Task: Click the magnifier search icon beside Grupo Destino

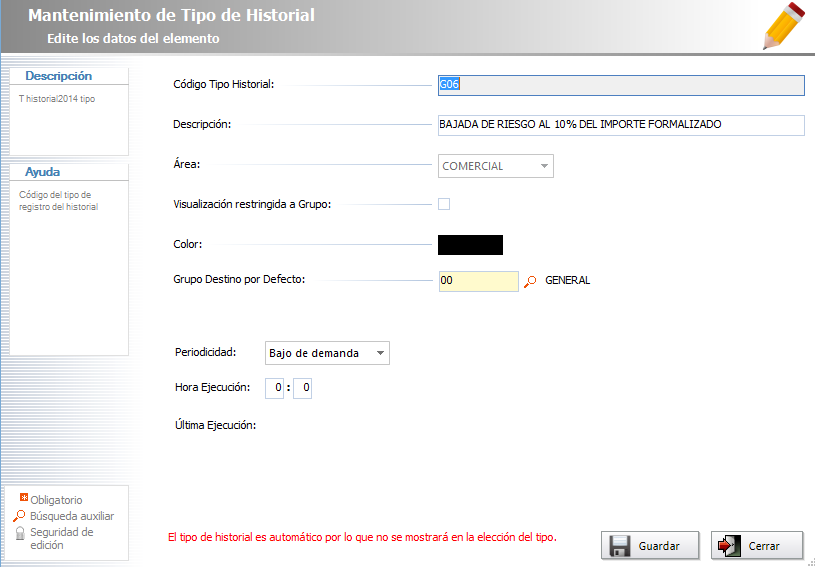Action: 530,282
